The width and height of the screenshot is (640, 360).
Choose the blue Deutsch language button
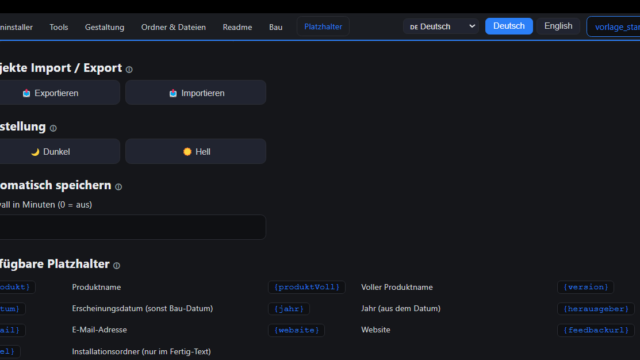pos(509,26)
